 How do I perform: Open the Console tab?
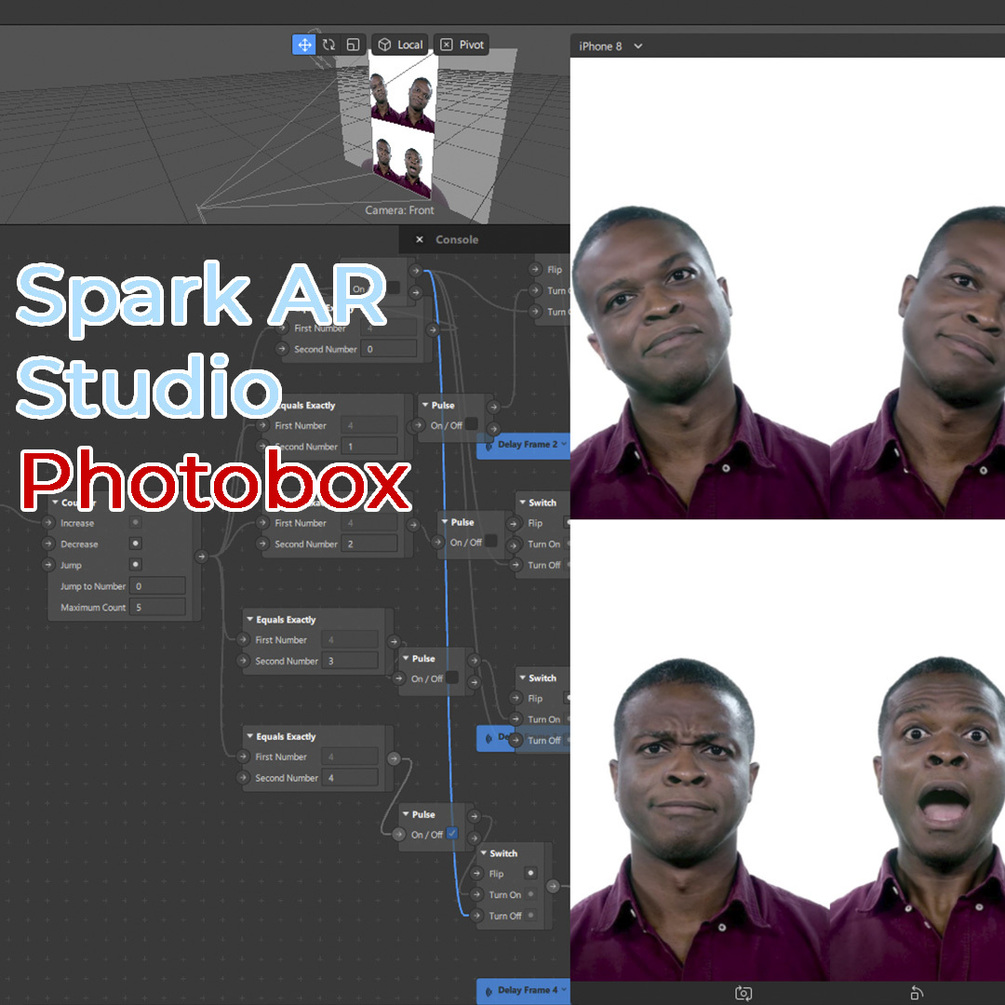pos(457,240)
